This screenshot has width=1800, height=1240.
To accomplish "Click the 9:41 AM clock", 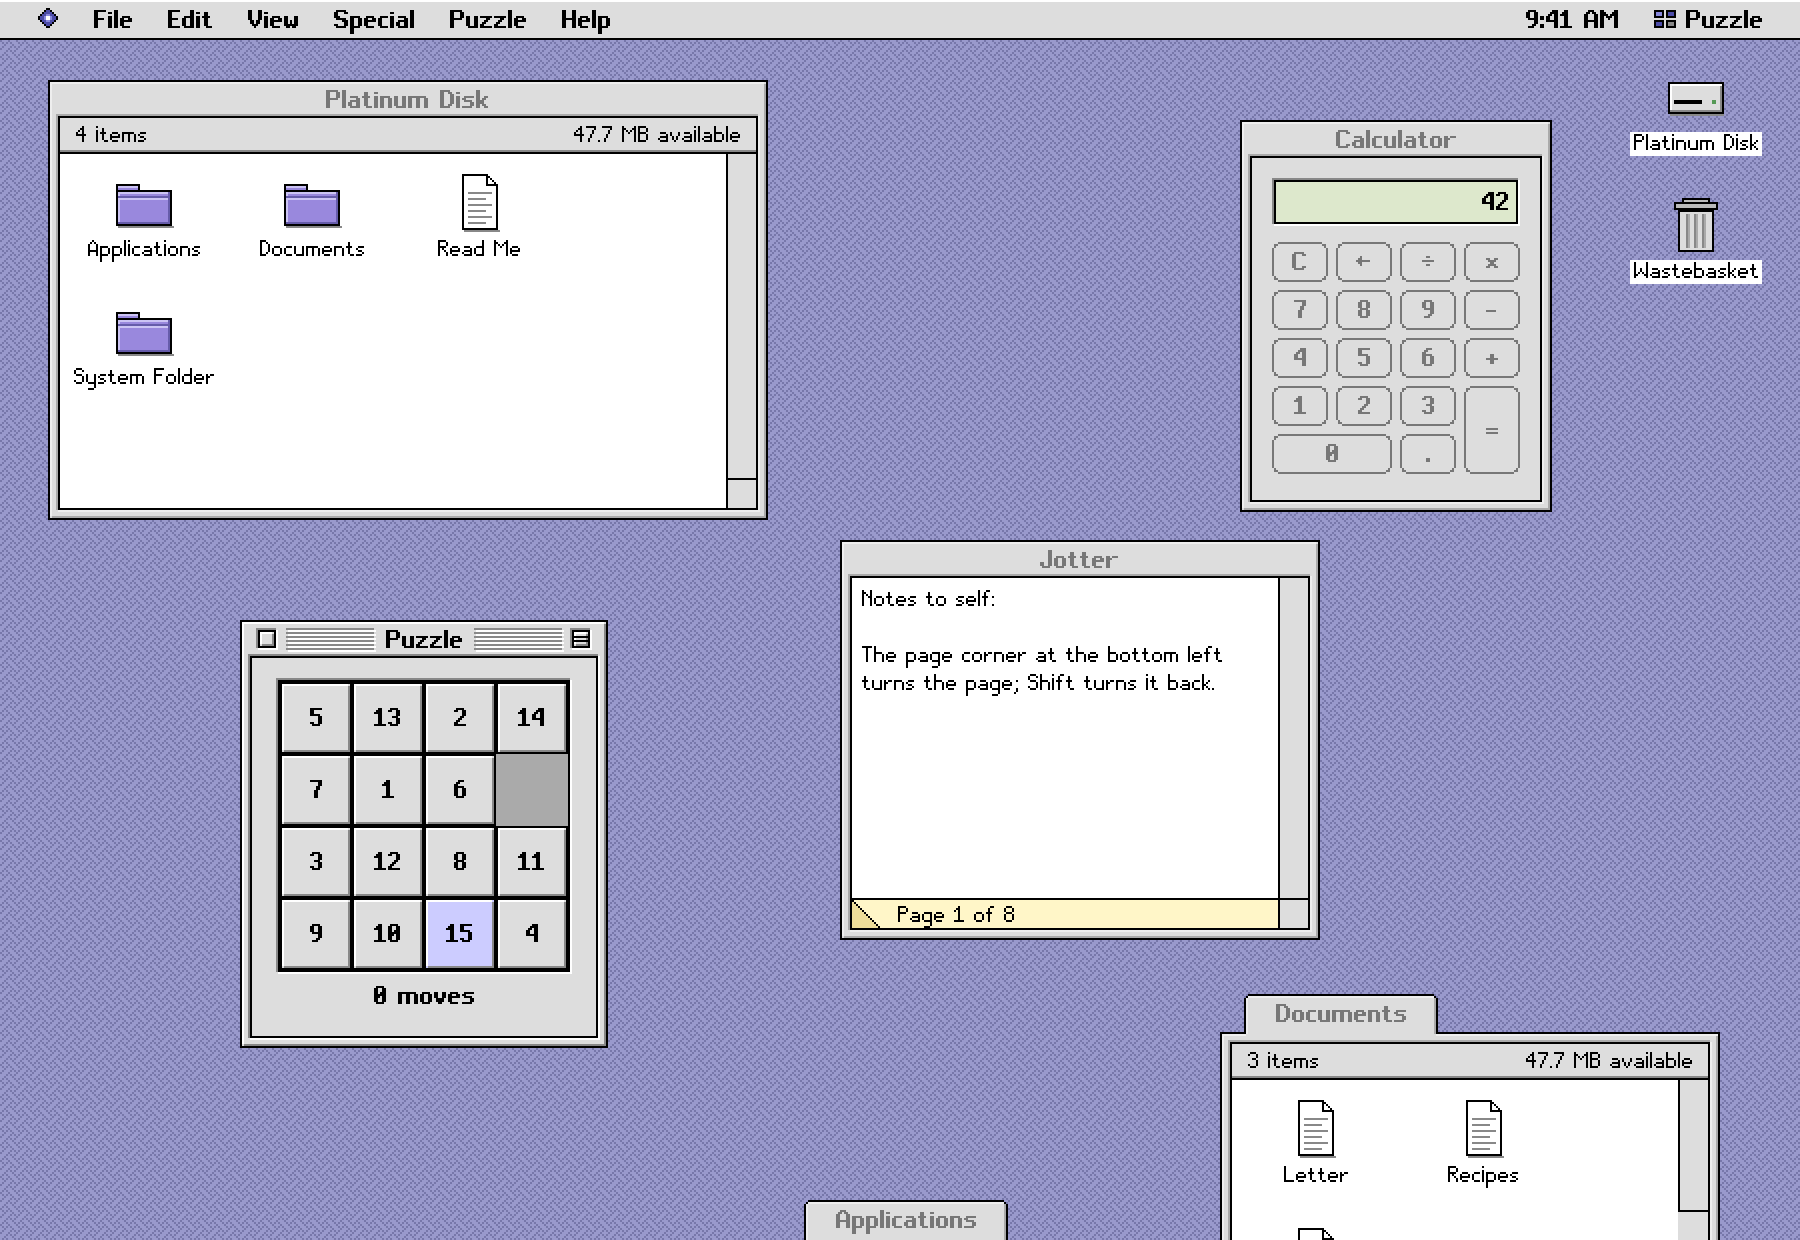I will pyautogui.click(x=1571, y=19).
